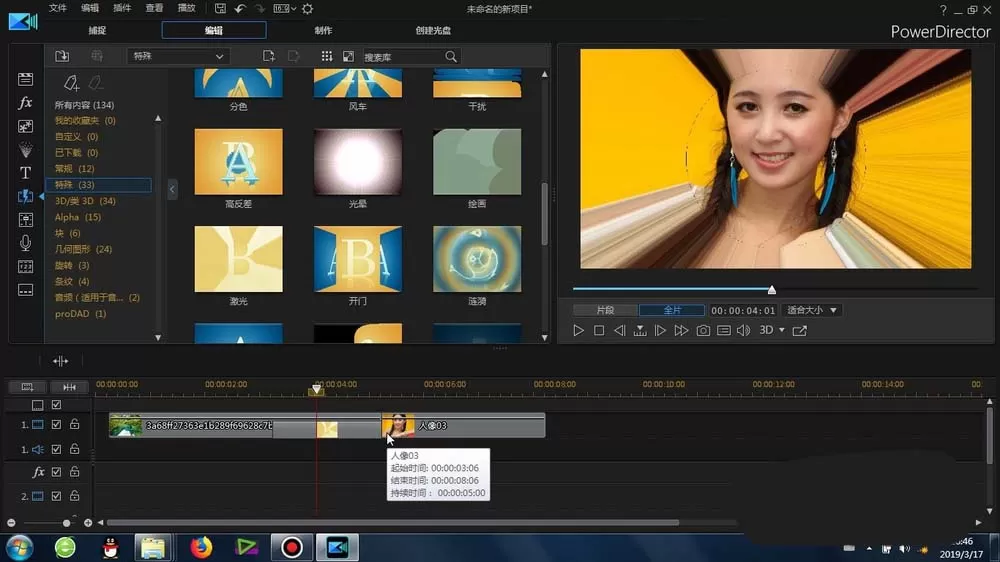Open the 特殊 category dropdown
The image size is (1000, 562).
(178, 56)
